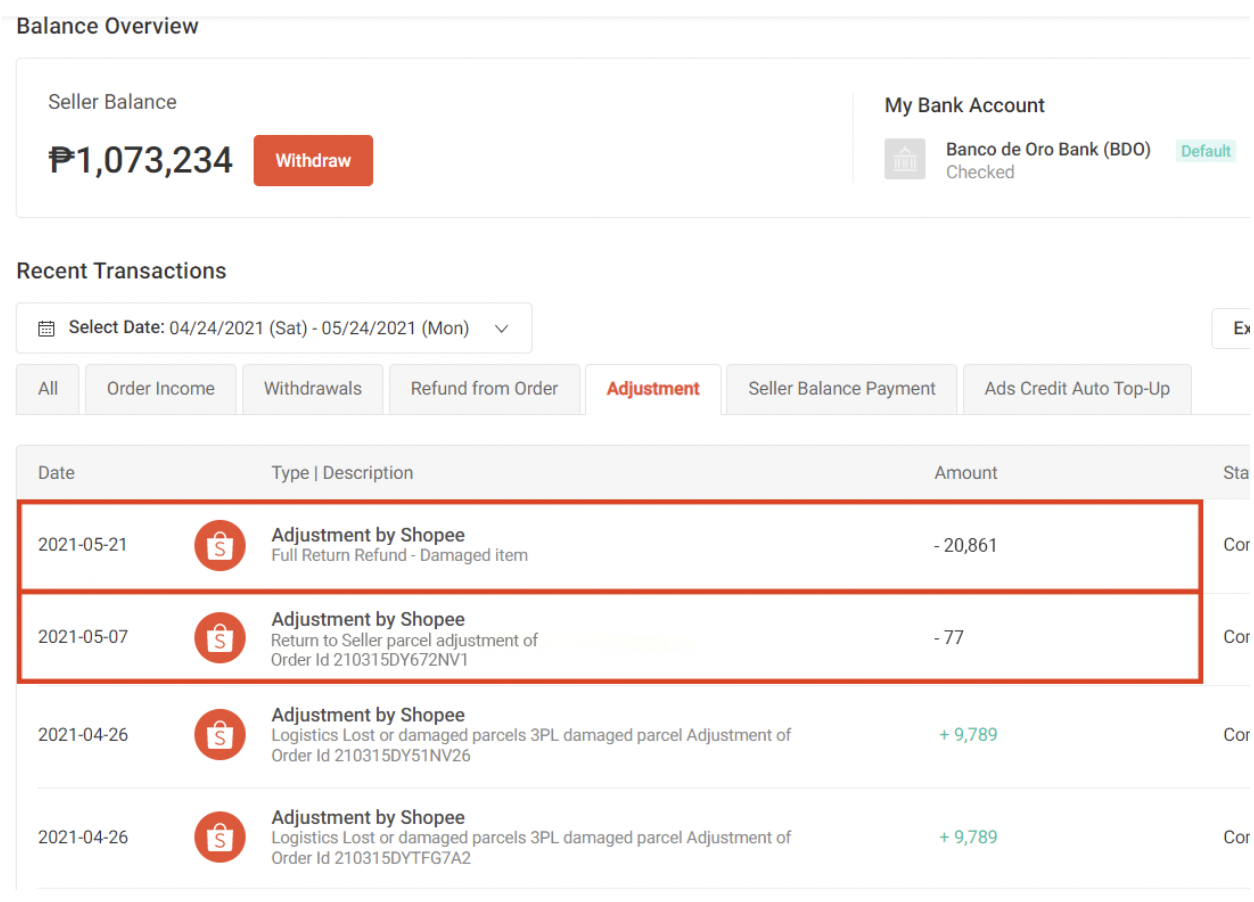The width and height of the screenshot is (1254, 902).
Task: Switch to the All transactions tab
Action: (48, 389)
